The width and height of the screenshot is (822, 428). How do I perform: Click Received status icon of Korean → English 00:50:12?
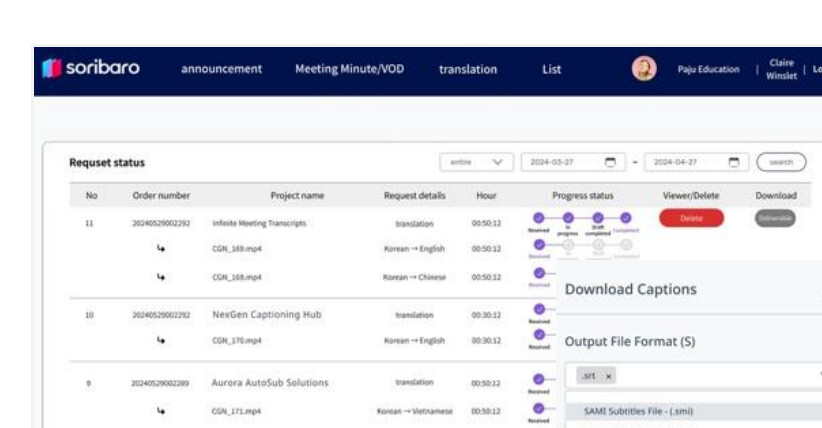click(539, 244)
